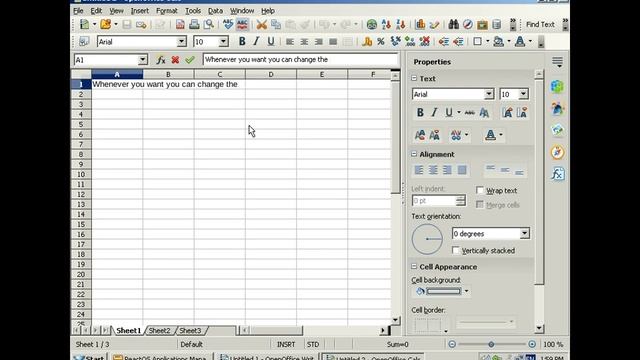Open the Data menu
640x360 pixels.
(x=215, y=11)
